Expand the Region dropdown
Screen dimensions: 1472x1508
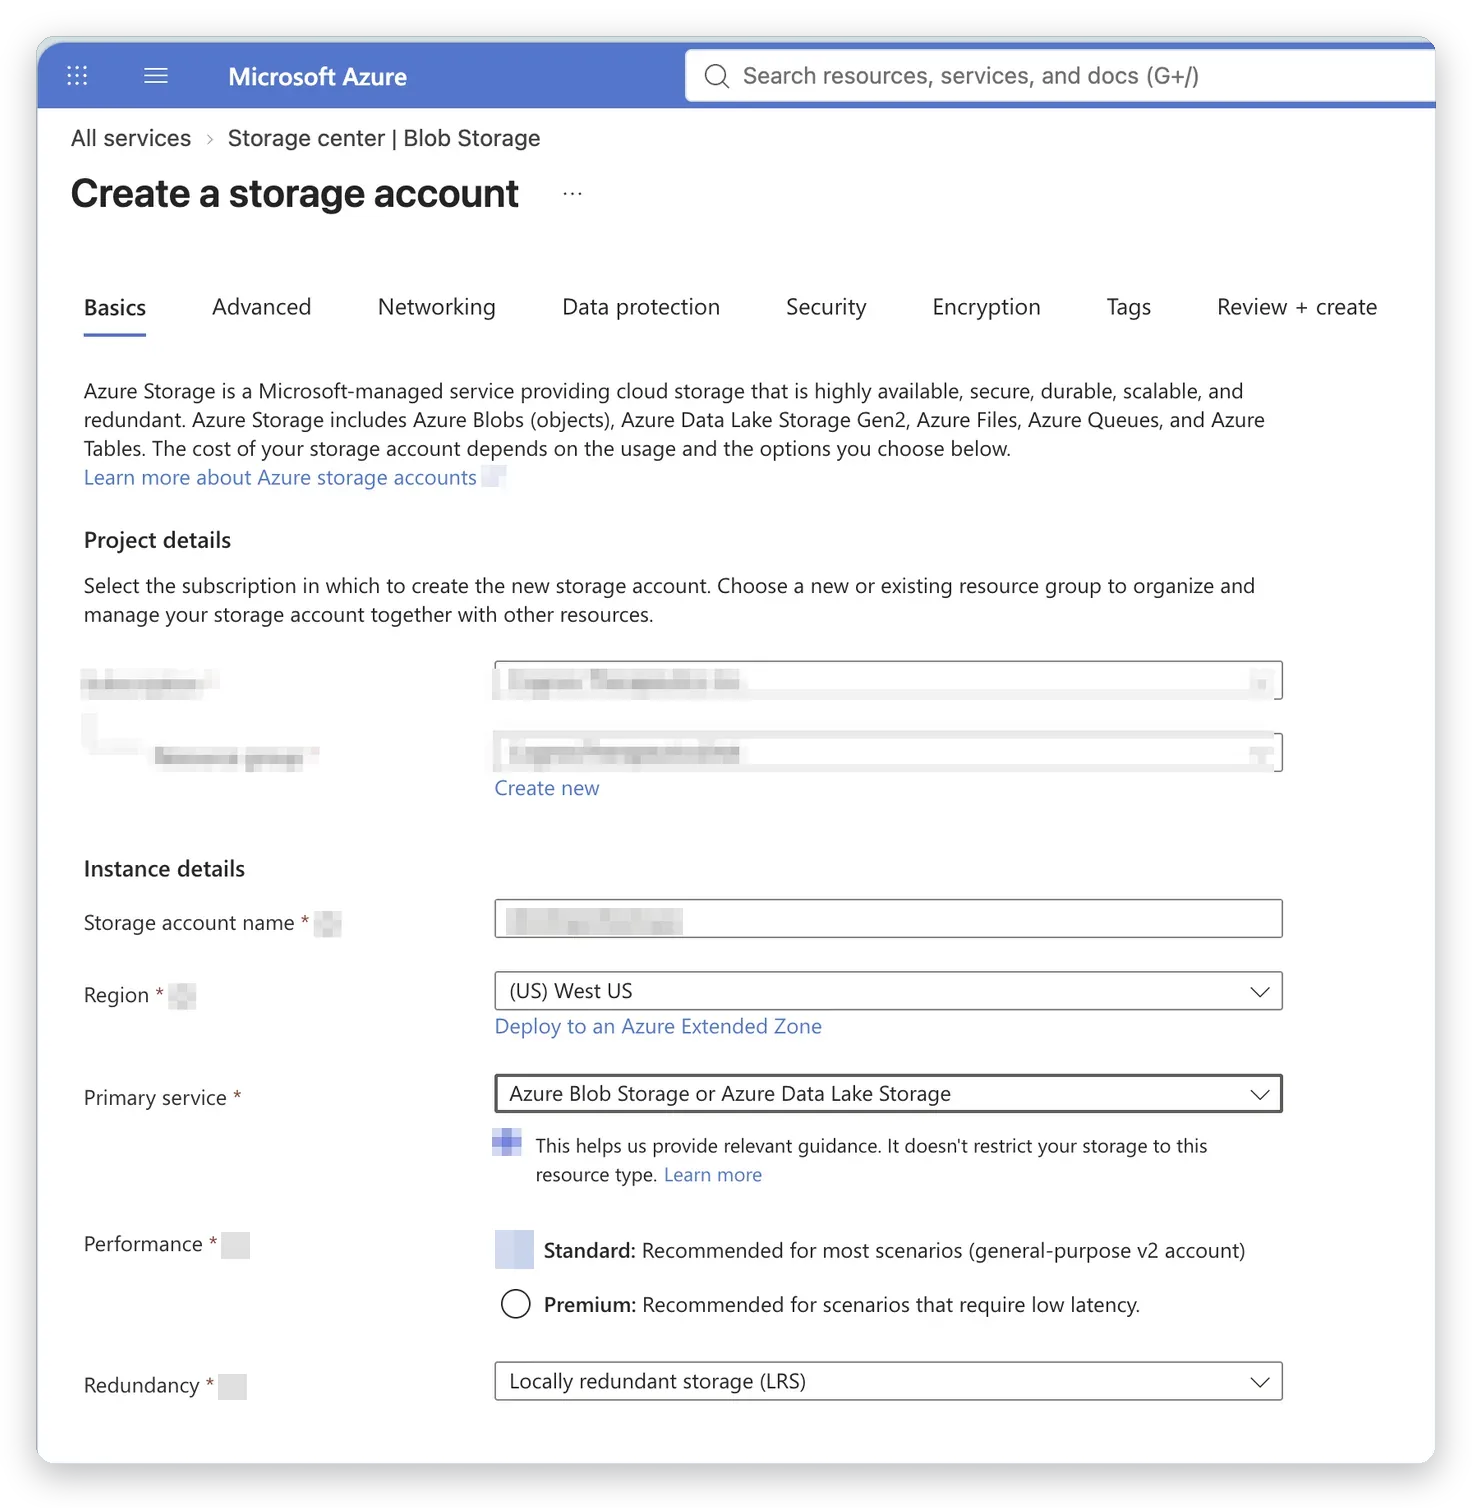888,991
